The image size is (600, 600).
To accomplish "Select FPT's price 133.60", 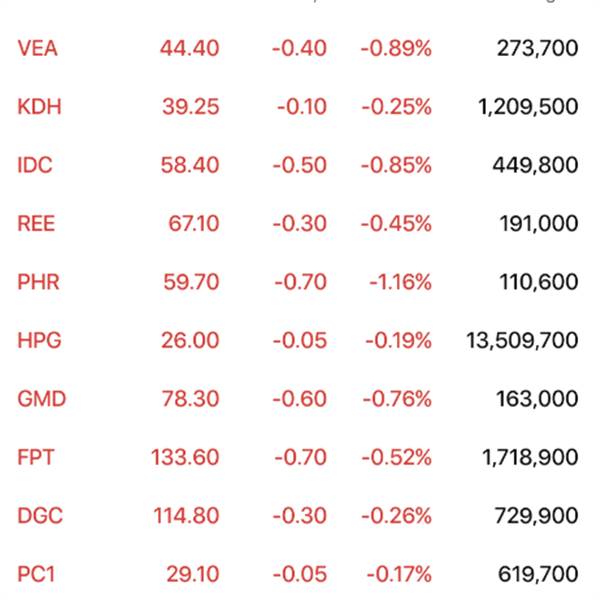I will 185,457.
